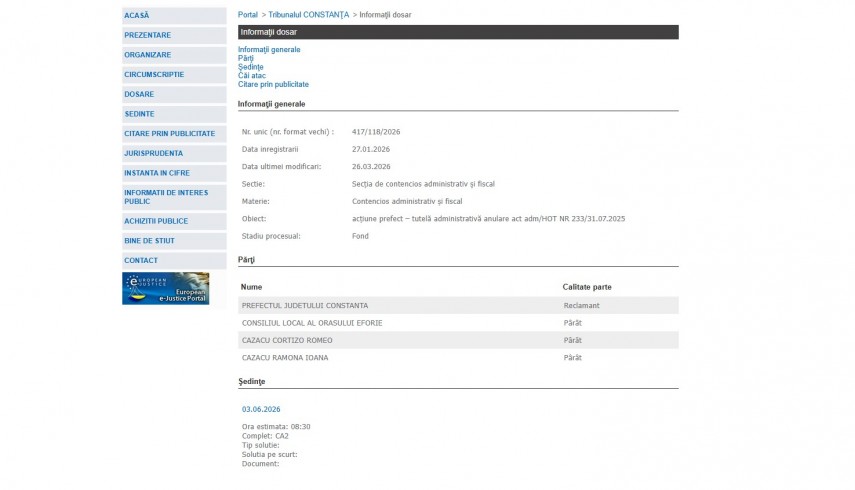
Task: Open the ACASĂ menu item
Action: [x=137, y=16]
